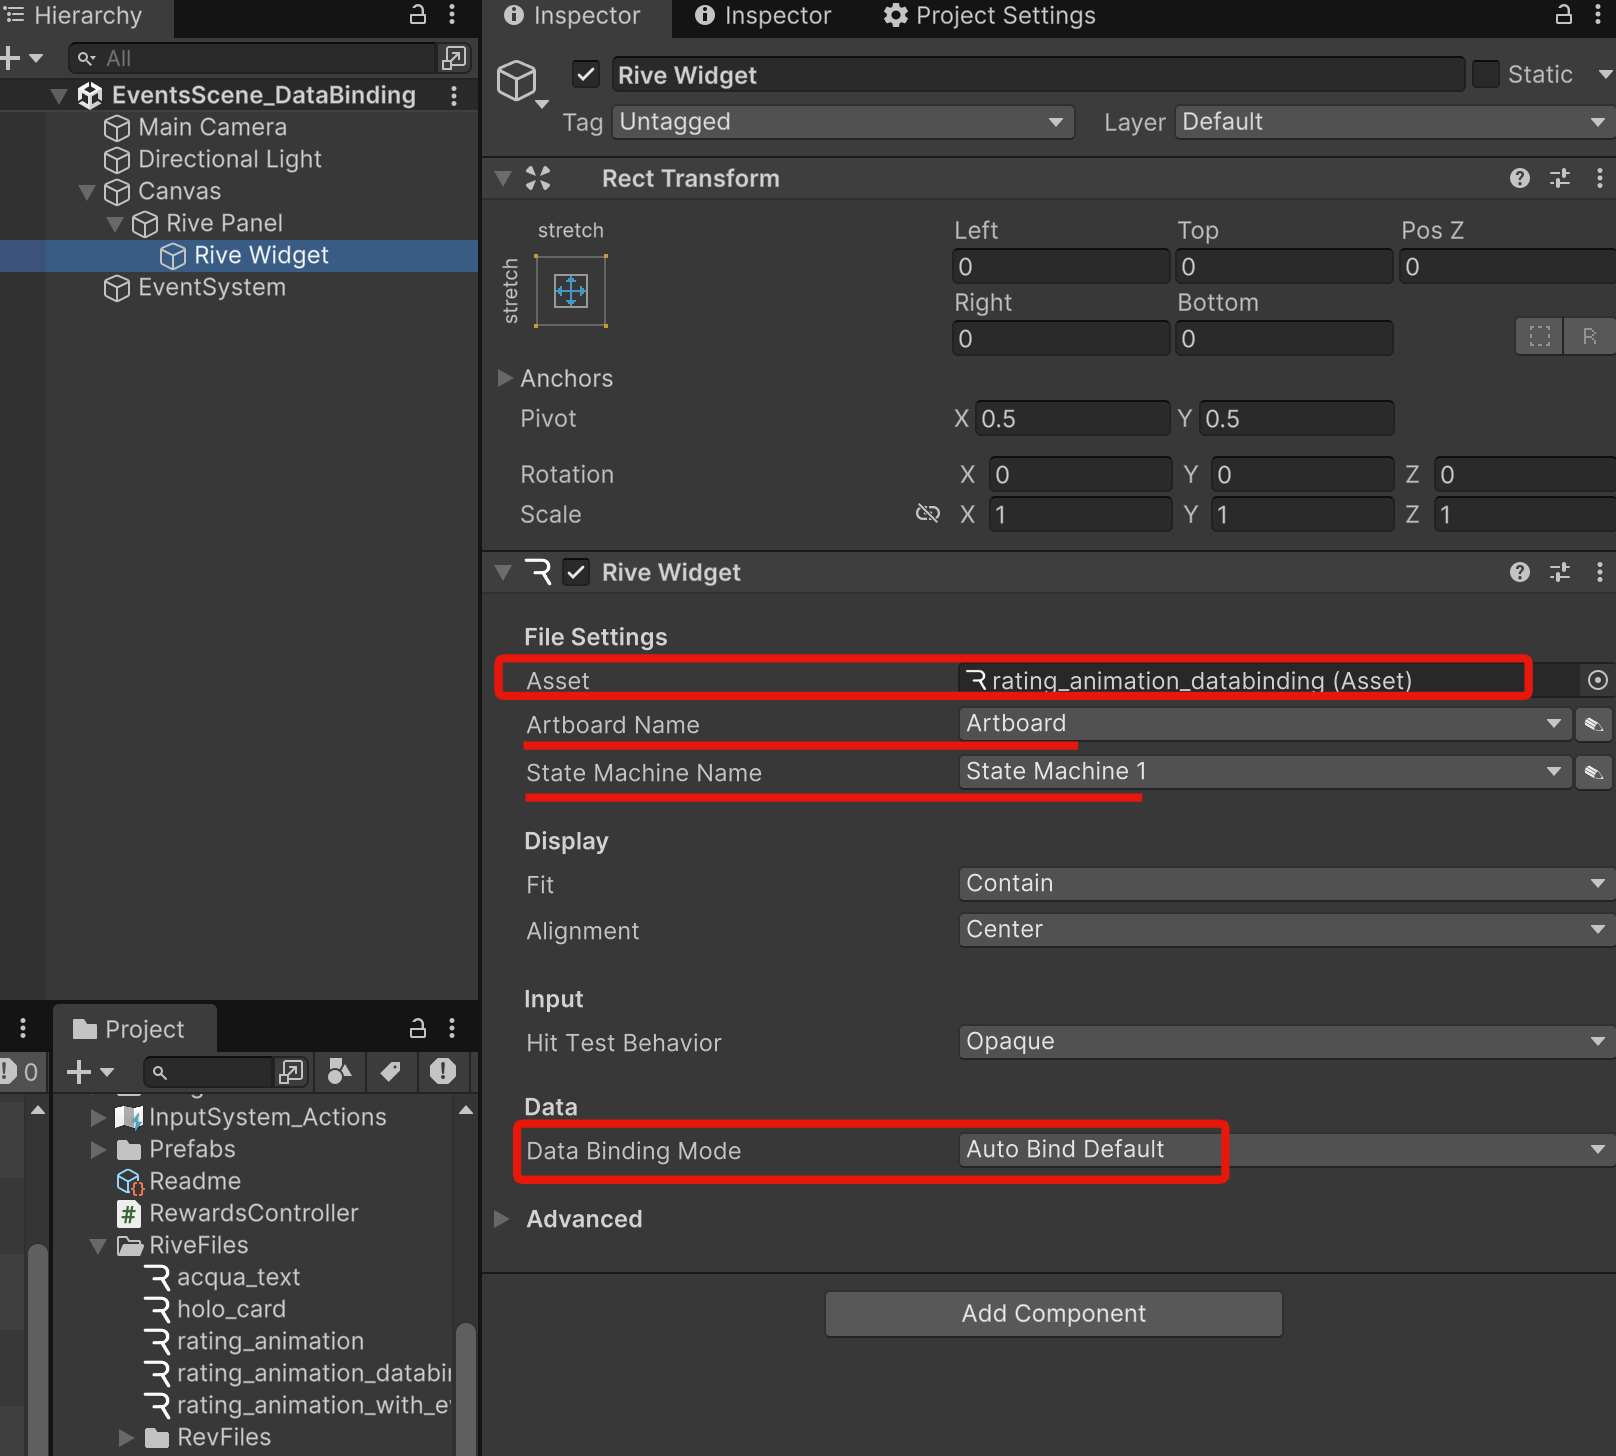Screen dimensions: 1616x1456
Task: Toggle Rect Transform raw edit mode
Action: tap(1589, 336)
